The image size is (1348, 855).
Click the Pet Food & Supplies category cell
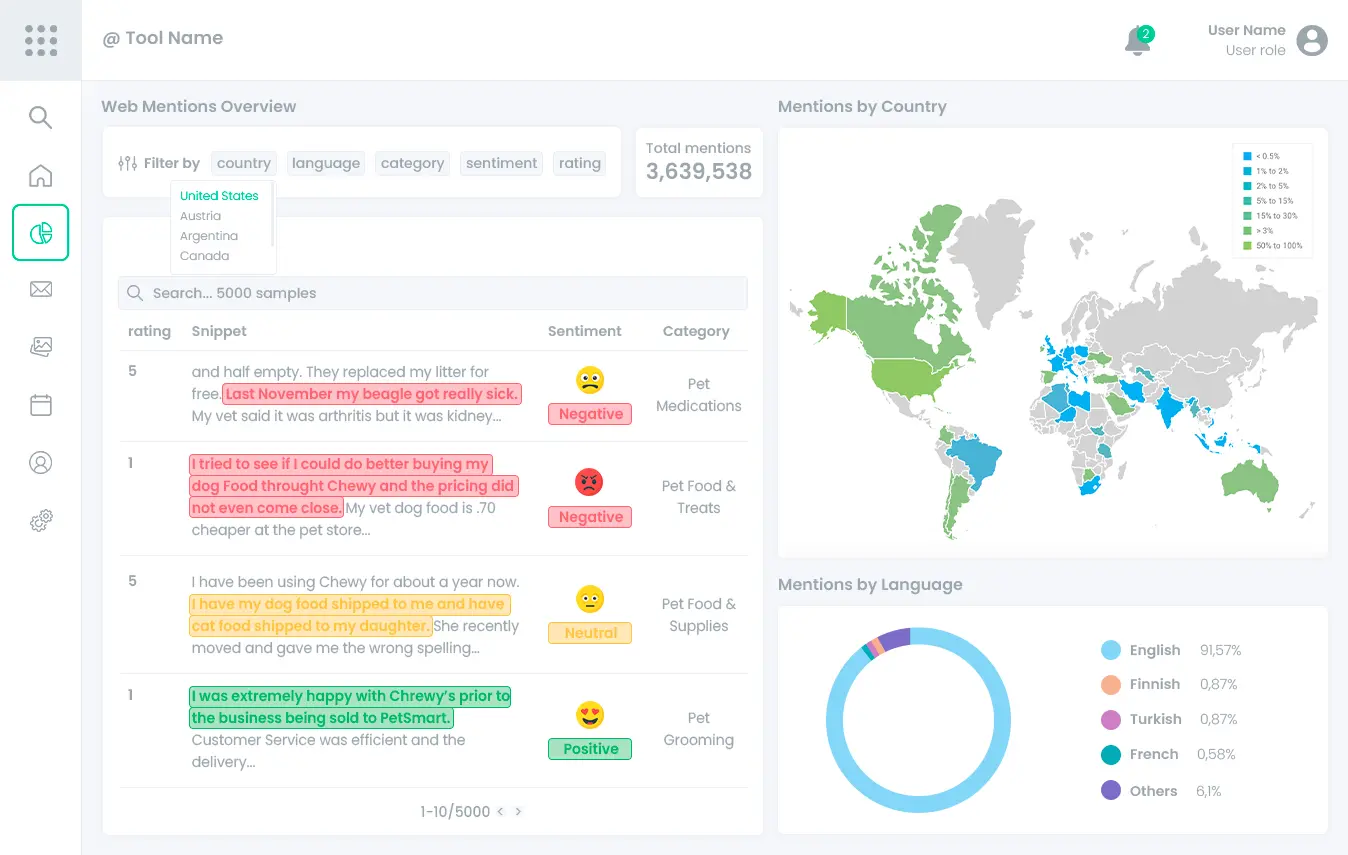click(699, 615)
